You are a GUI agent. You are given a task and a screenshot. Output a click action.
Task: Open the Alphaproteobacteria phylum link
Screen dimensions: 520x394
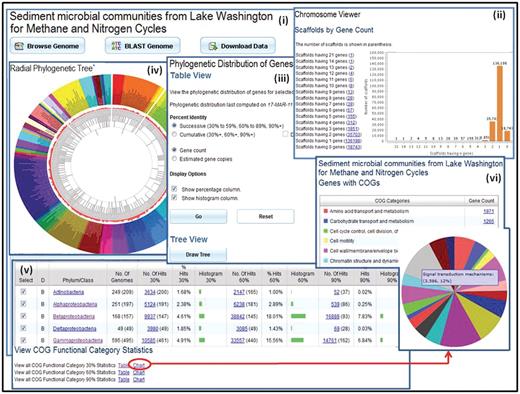(x=75, y=304)
